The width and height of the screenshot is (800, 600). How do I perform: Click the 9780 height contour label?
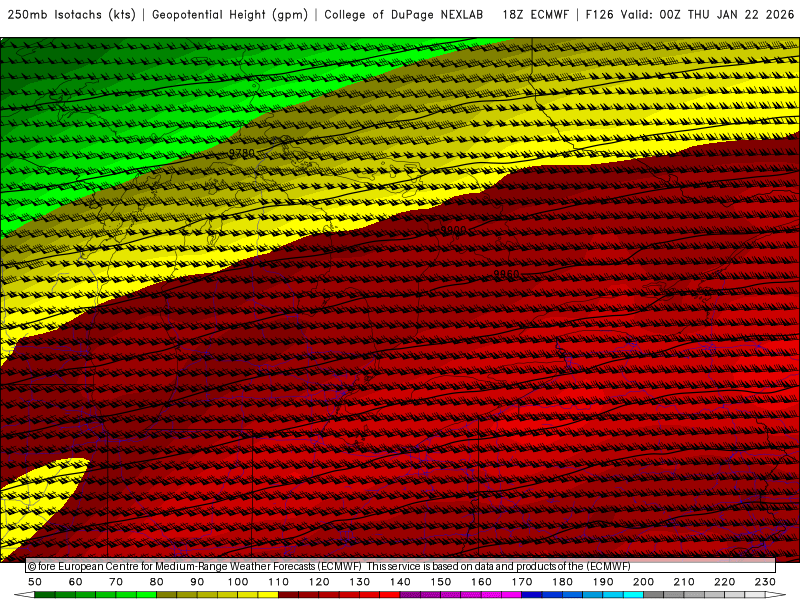click(241, 153)
